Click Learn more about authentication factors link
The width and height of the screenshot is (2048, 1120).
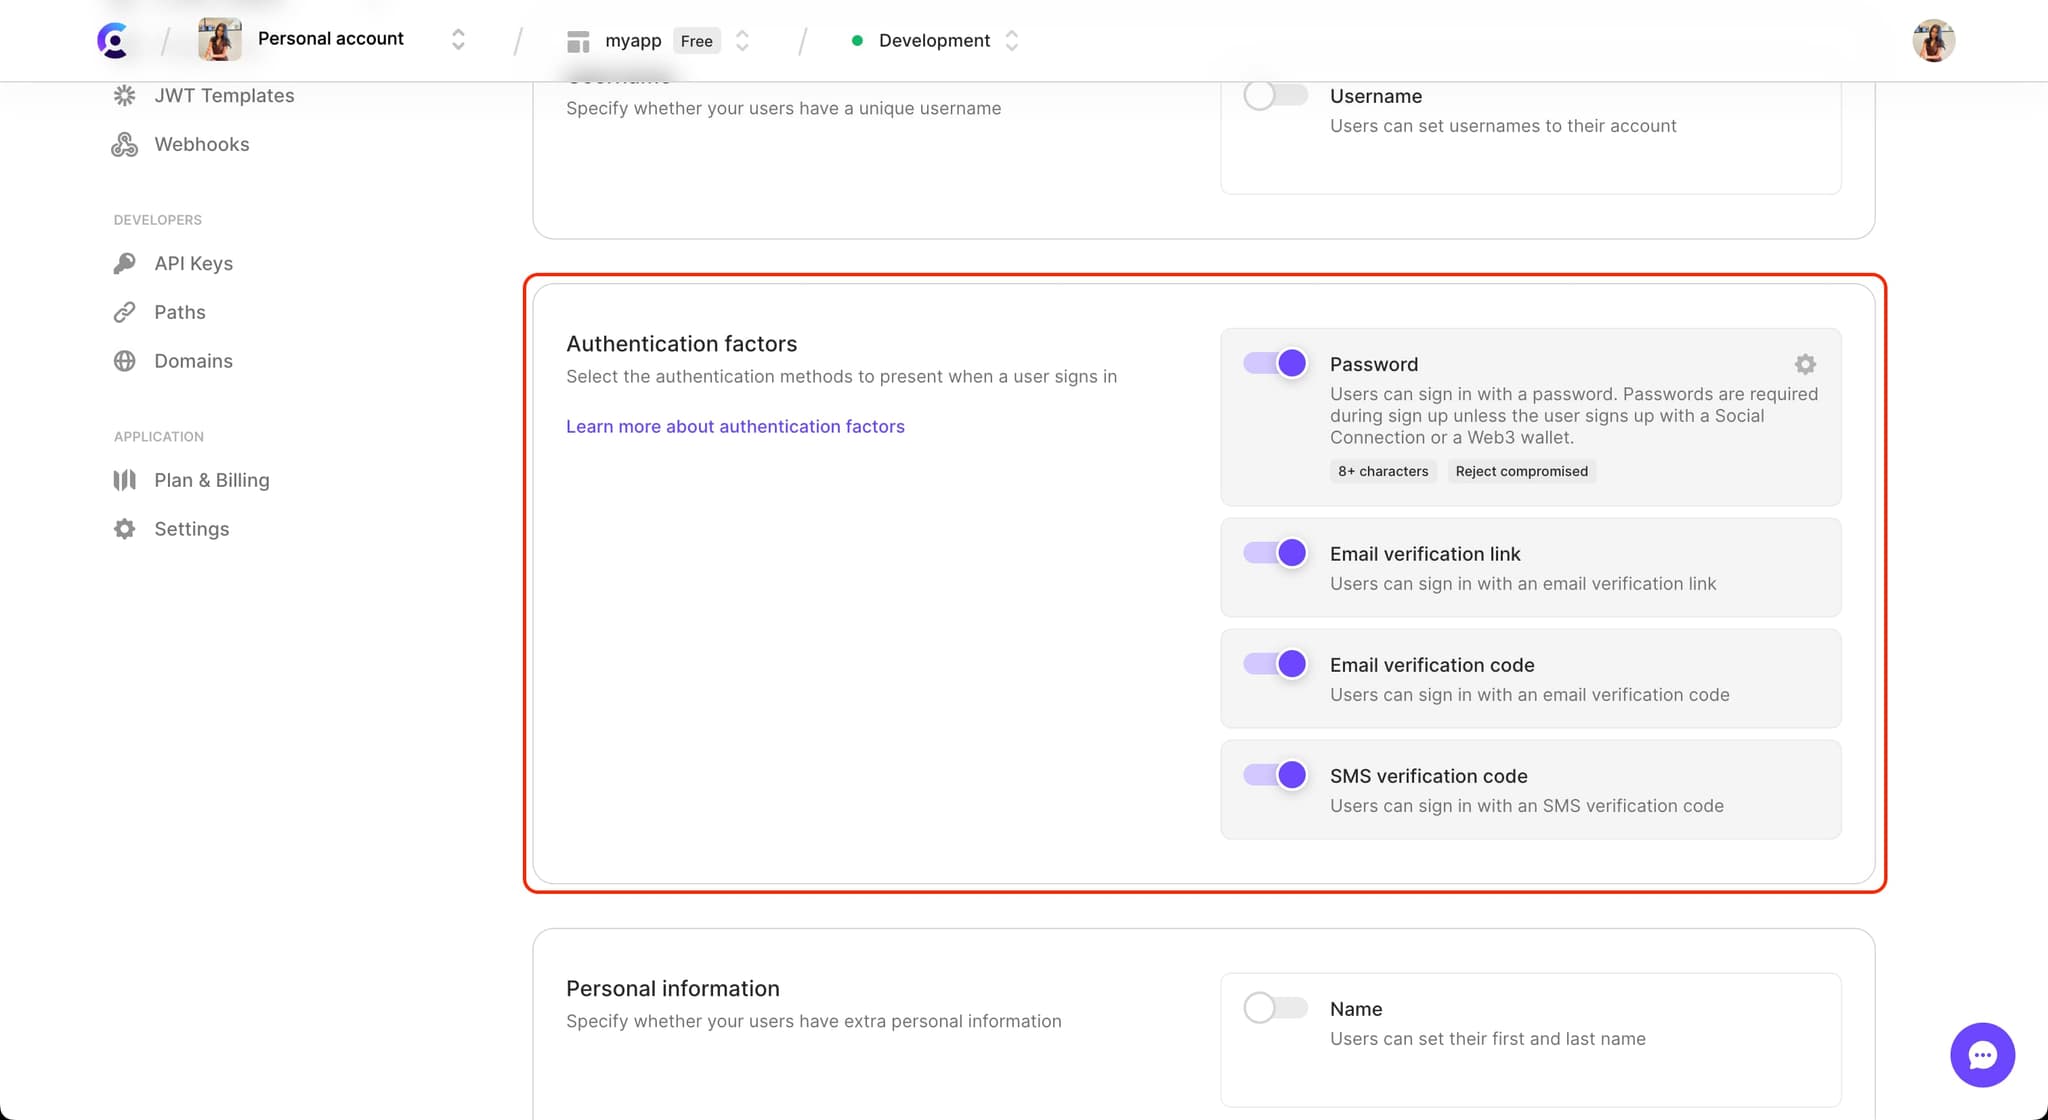[735, 426]
